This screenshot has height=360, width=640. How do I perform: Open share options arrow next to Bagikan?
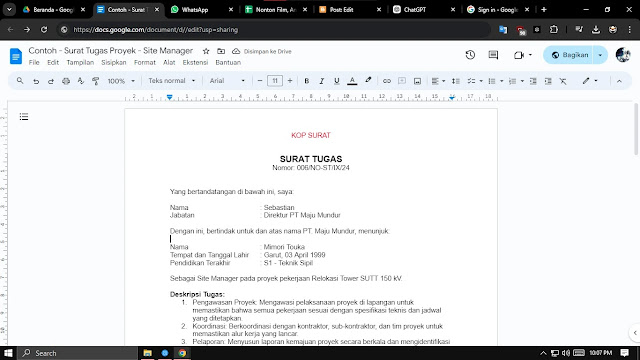tap(600, 55)
